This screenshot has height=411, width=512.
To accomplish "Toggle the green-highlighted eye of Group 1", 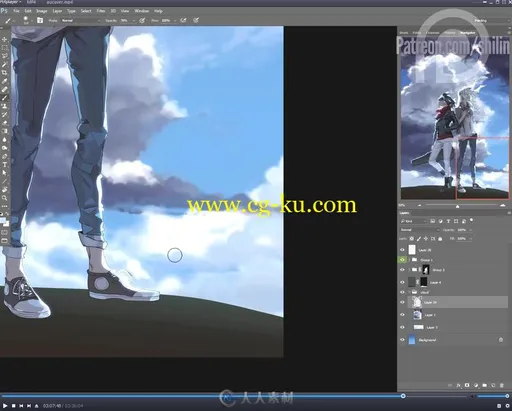I will (402, 259).
